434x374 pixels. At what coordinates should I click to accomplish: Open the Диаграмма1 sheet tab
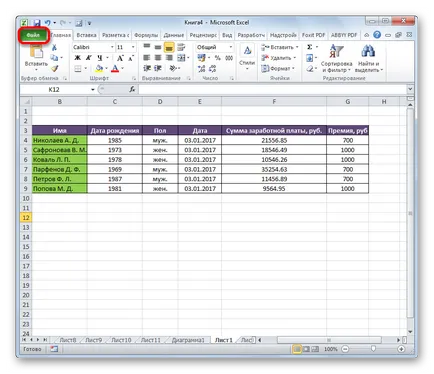[188, 340]
